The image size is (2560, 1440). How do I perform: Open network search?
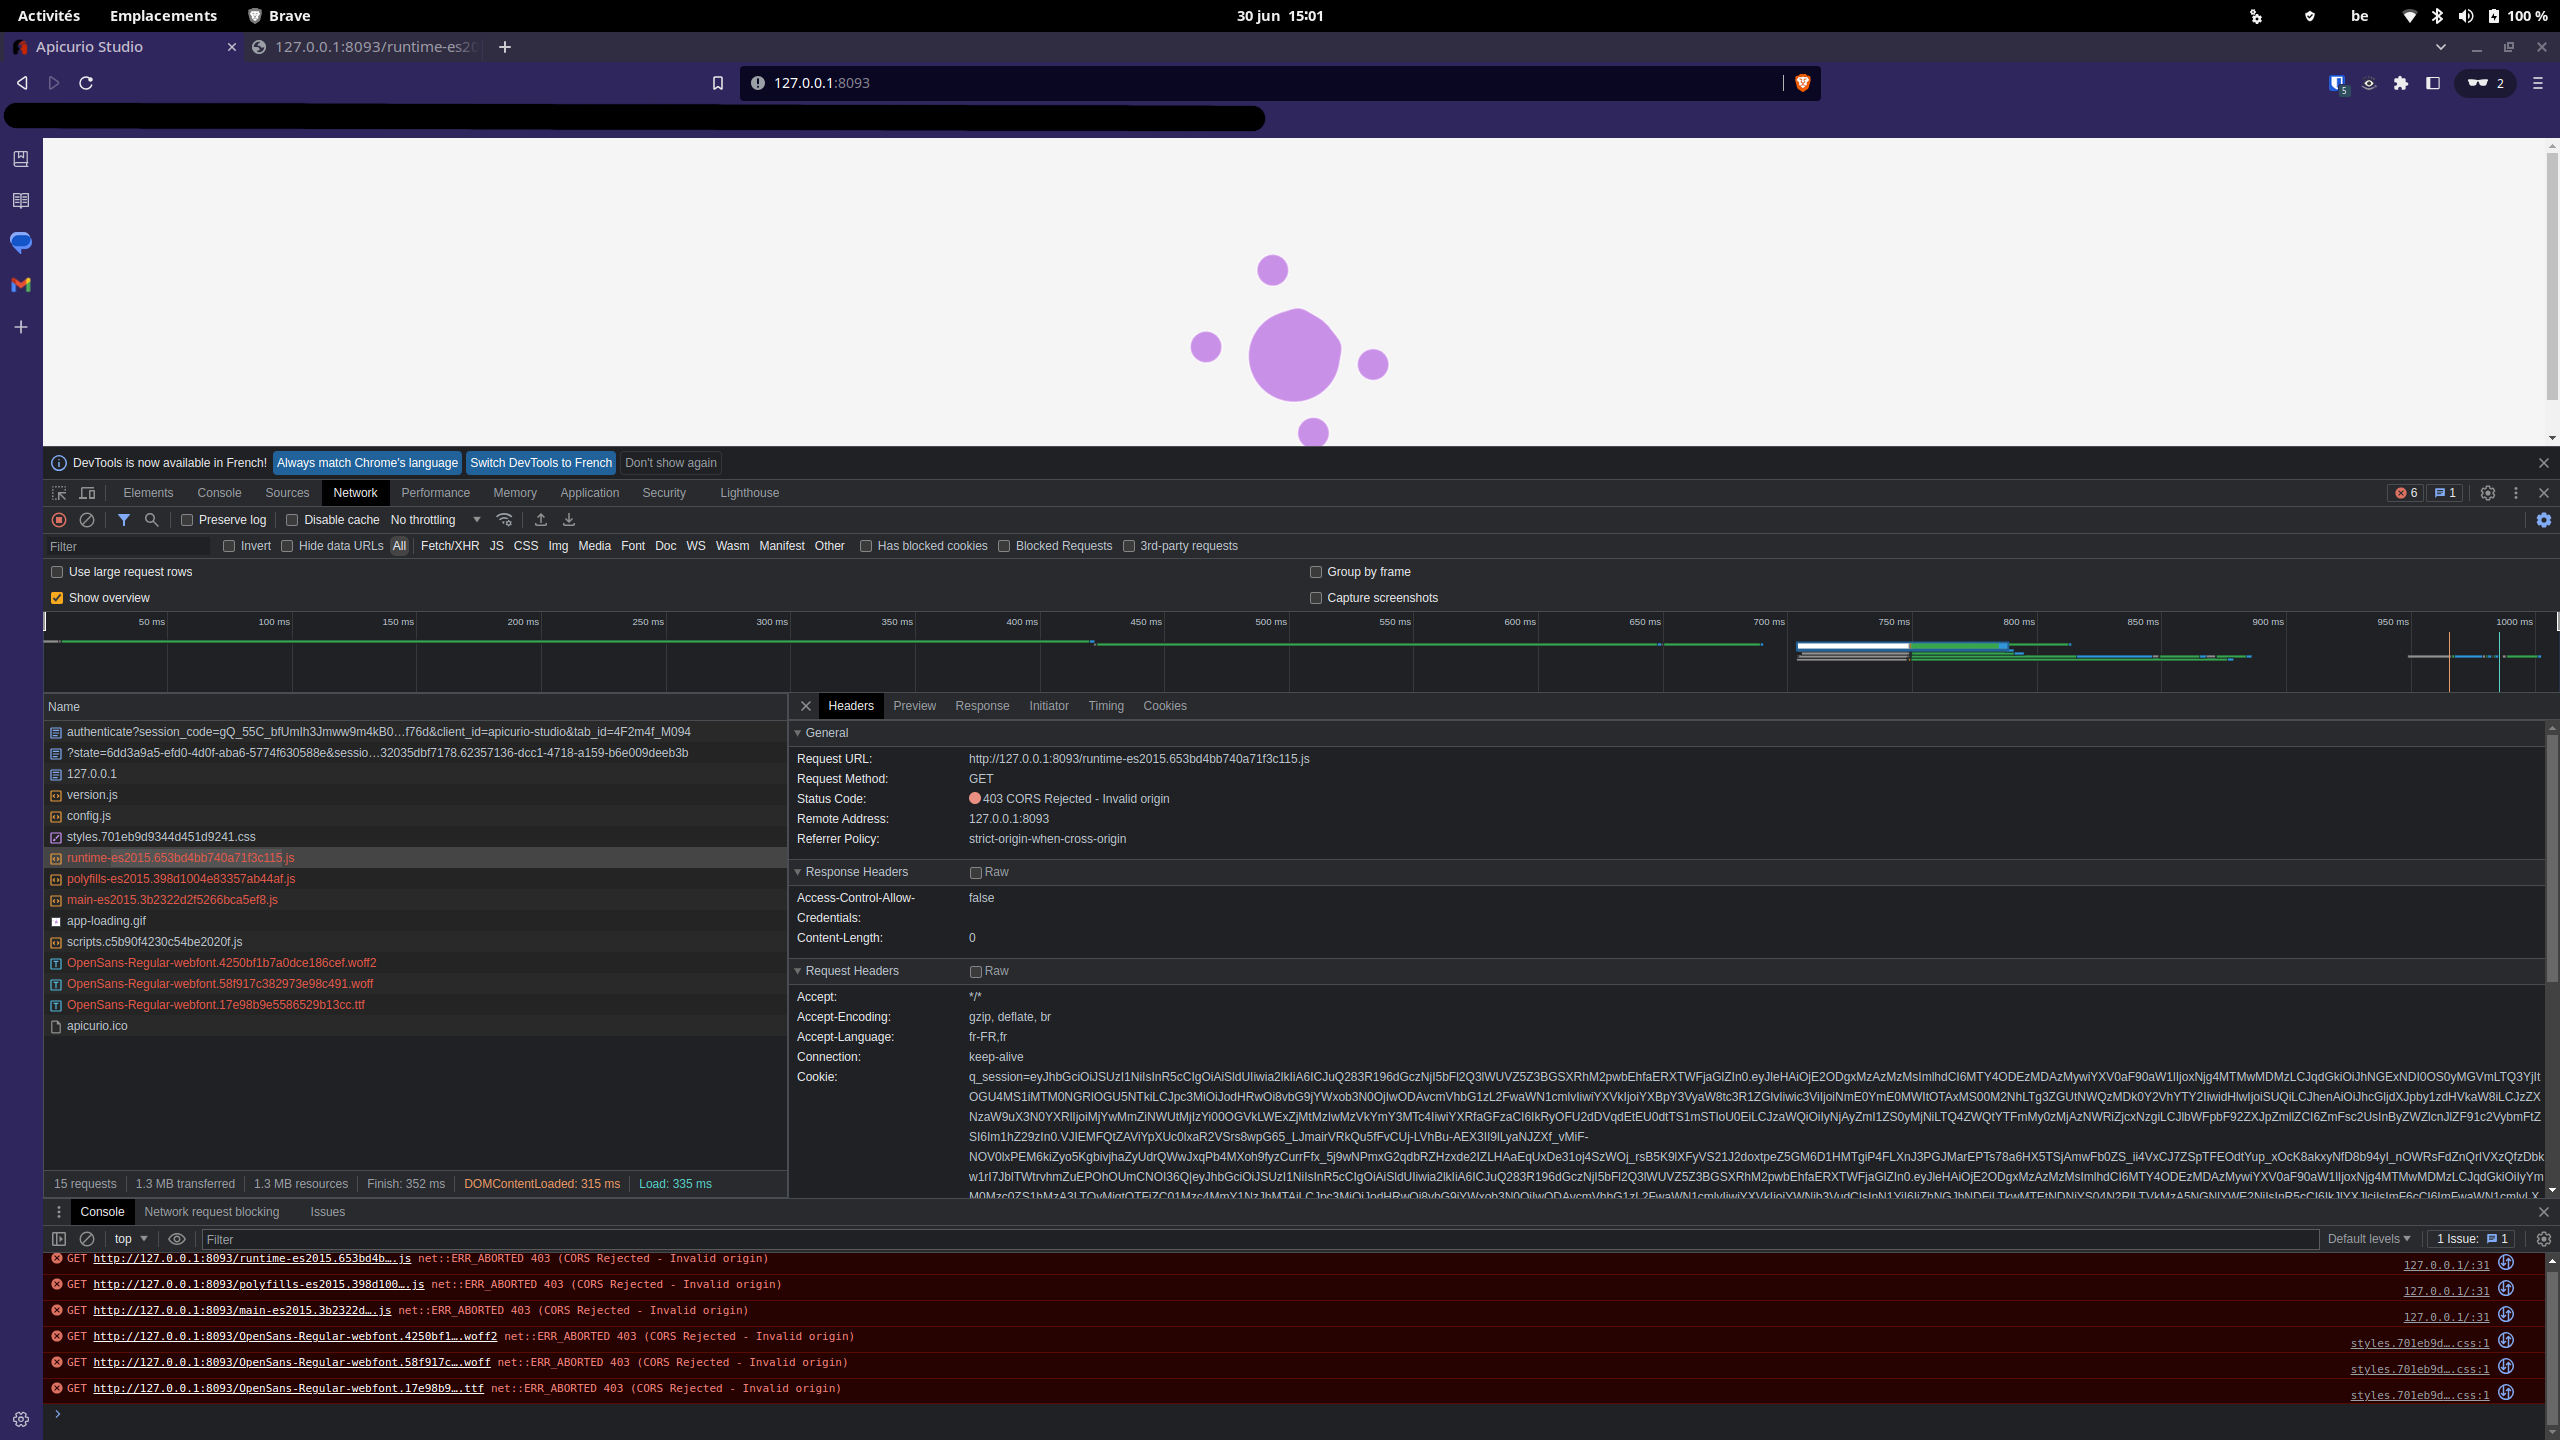pos(151,520)
